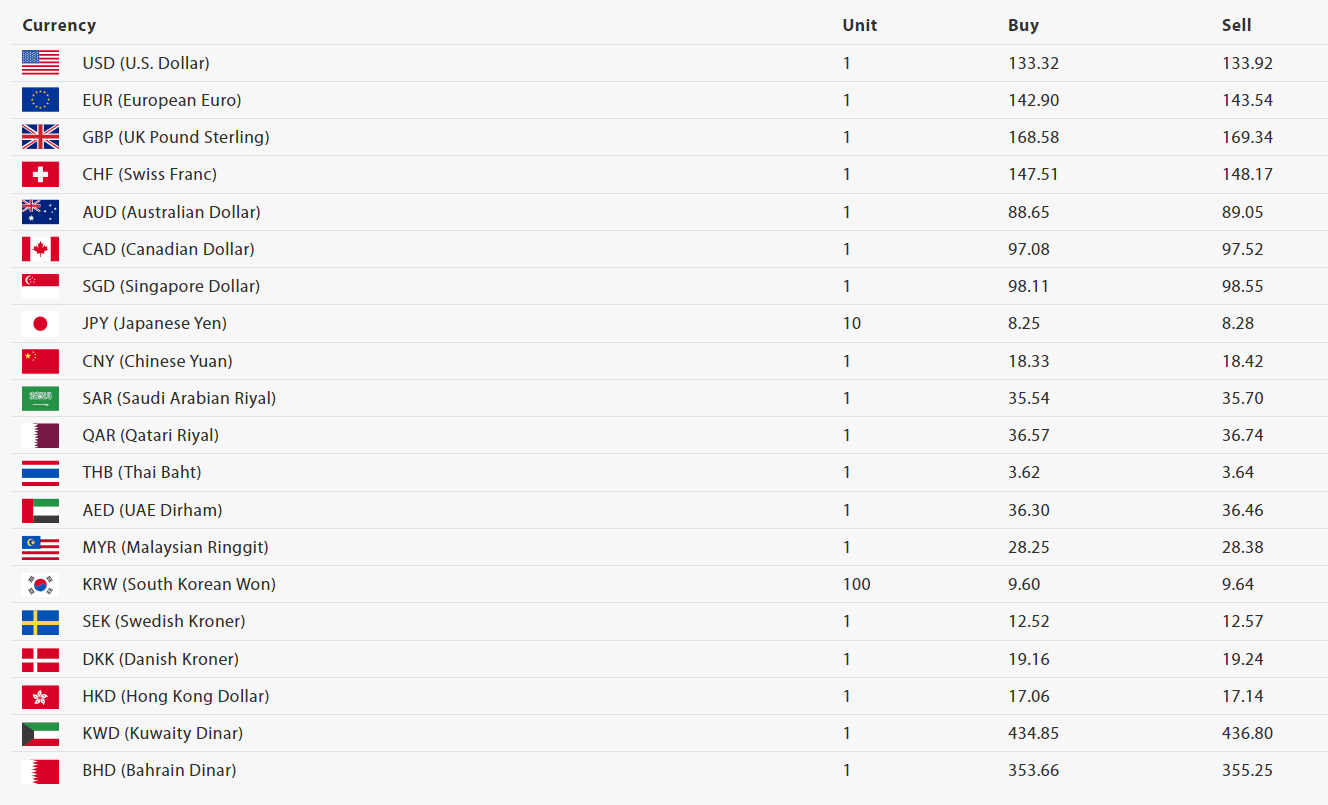Click the Canadian flag icon
The width and height of the screenshot is (1328, 805).
(40, 249)
